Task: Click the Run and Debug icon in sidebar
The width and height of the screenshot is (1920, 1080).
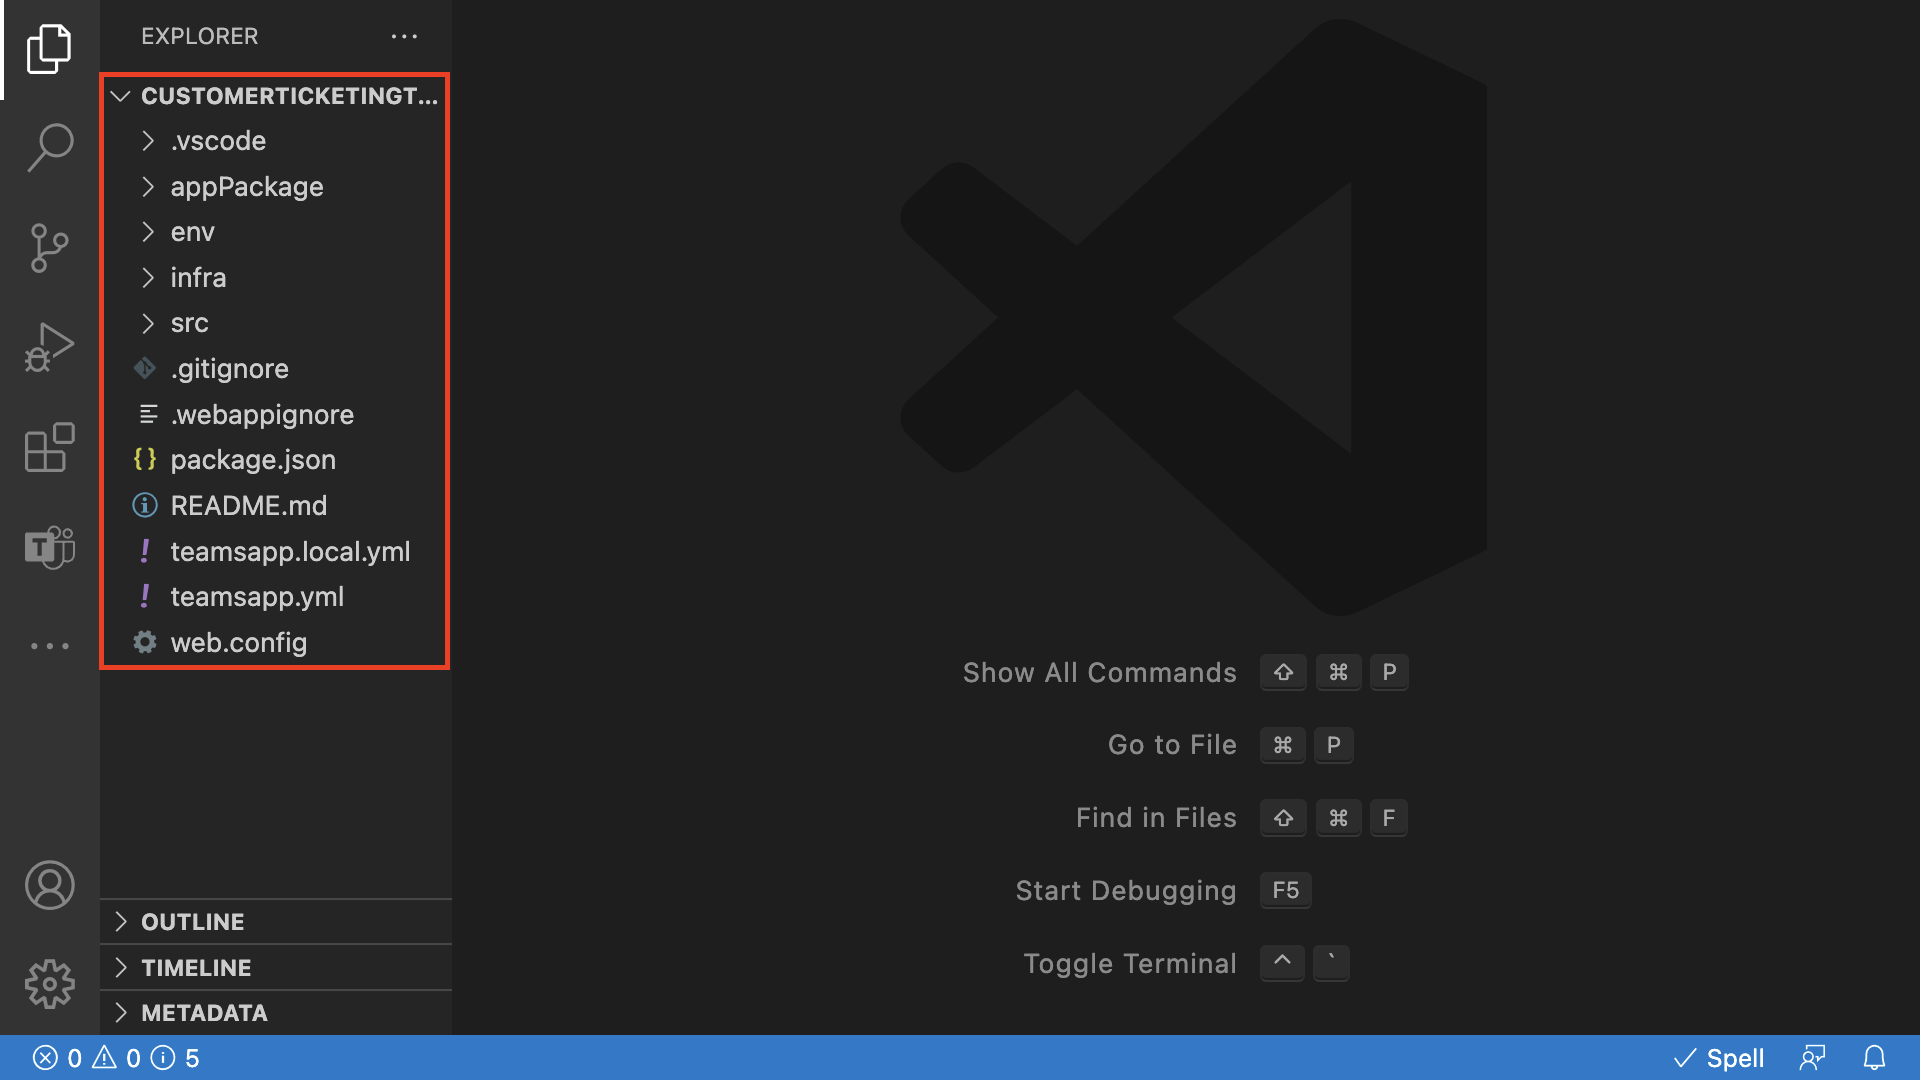Action: [x=49, y=347]
